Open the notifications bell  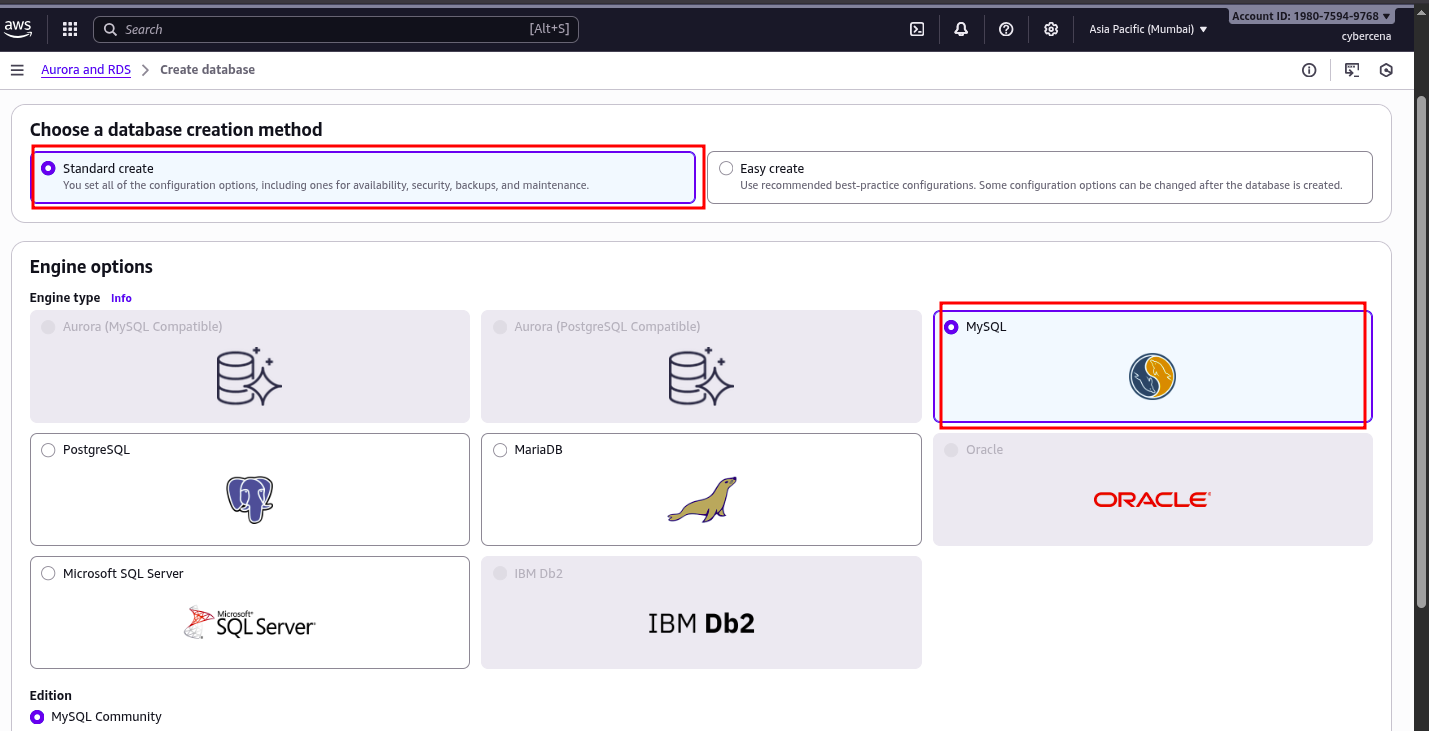[961, 29]
